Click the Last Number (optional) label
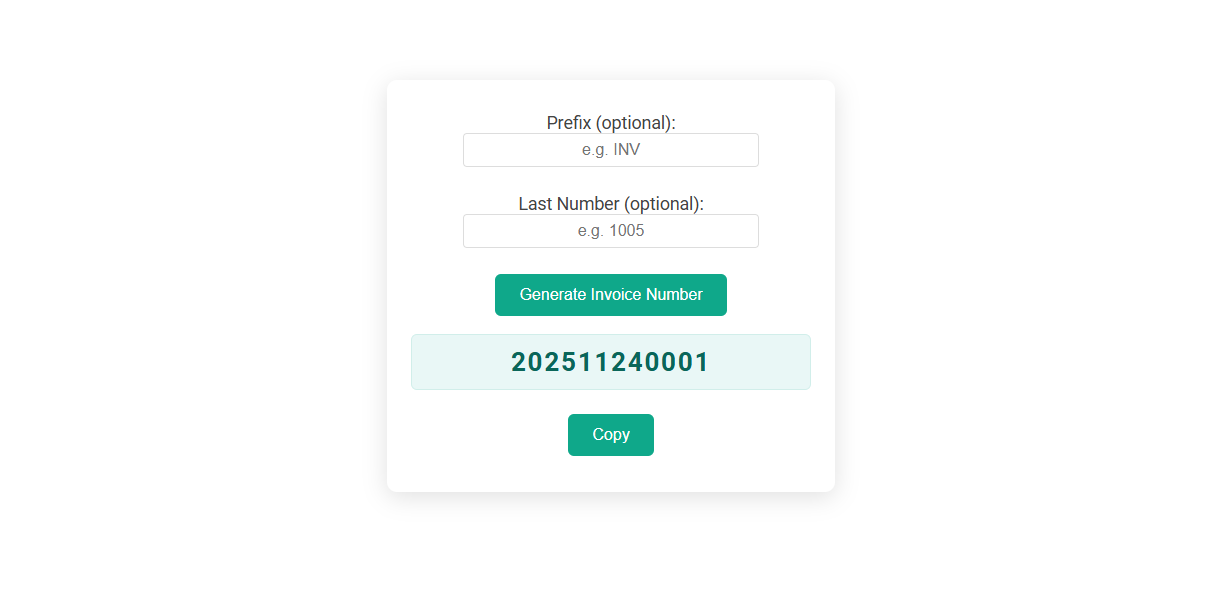 click(x=610, y=203)
